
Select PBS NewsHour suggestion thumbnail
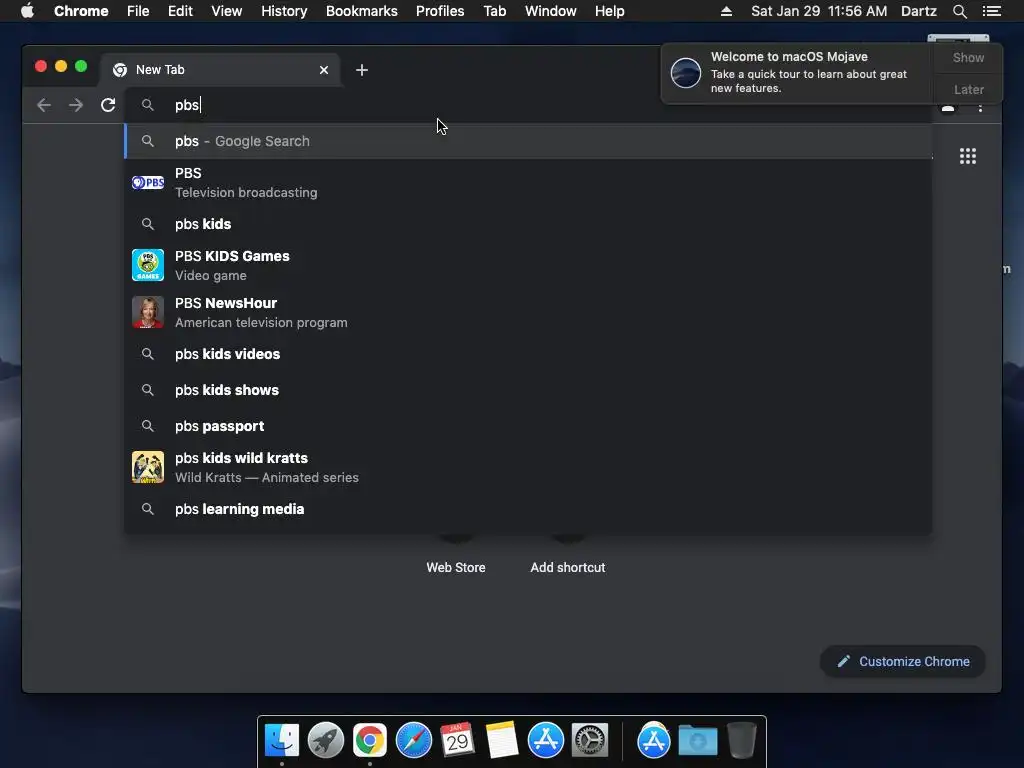(x=148, y=312)
